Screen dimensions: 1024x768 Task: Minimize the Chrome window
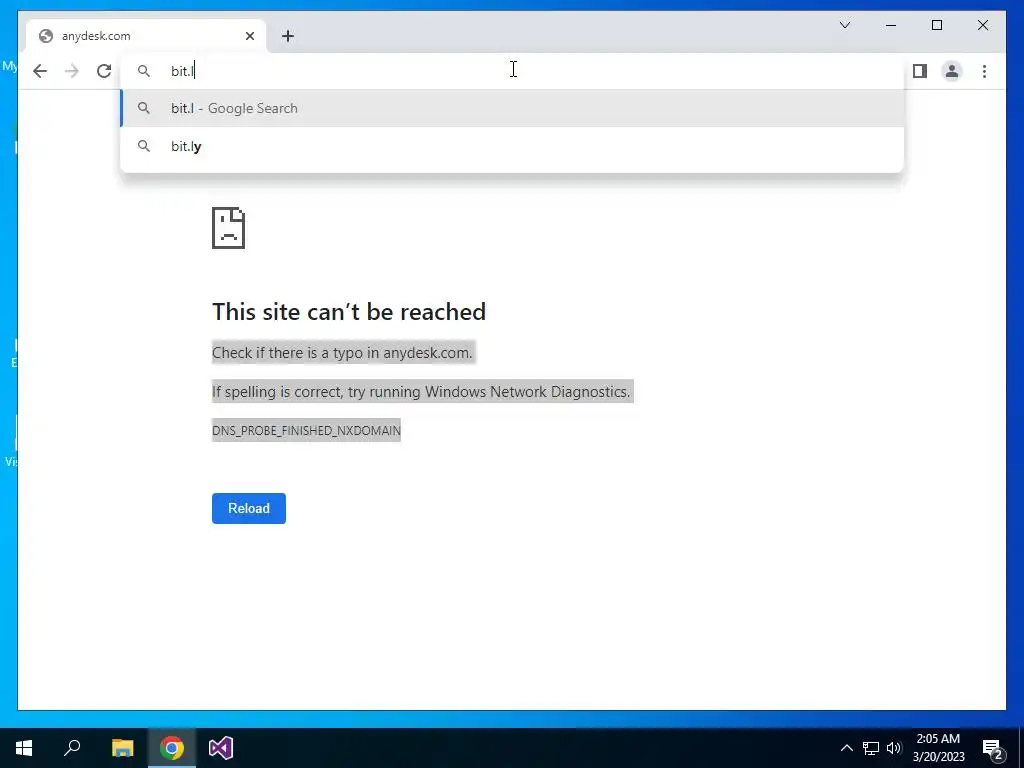tap(891, 25)
